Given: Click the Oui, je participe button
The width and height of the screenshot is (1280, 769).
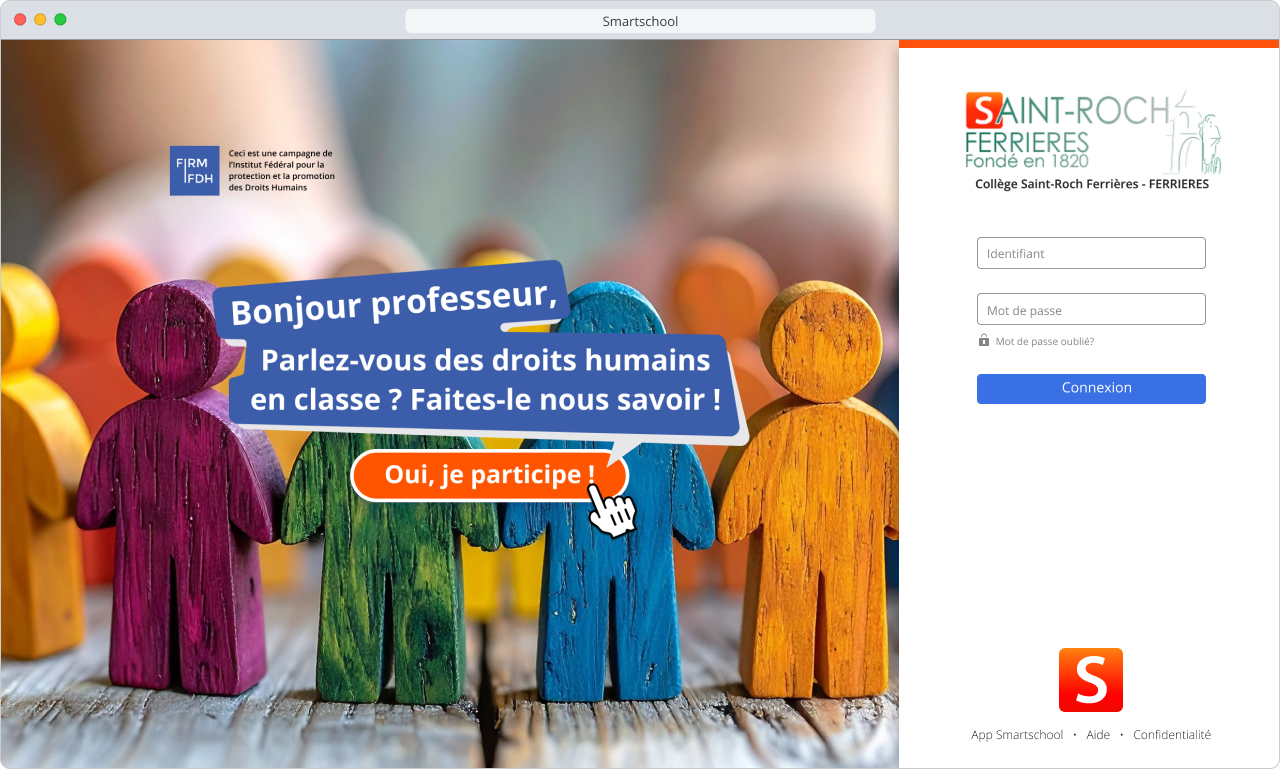Looking at the screenshot, I should tap(490, 475).
